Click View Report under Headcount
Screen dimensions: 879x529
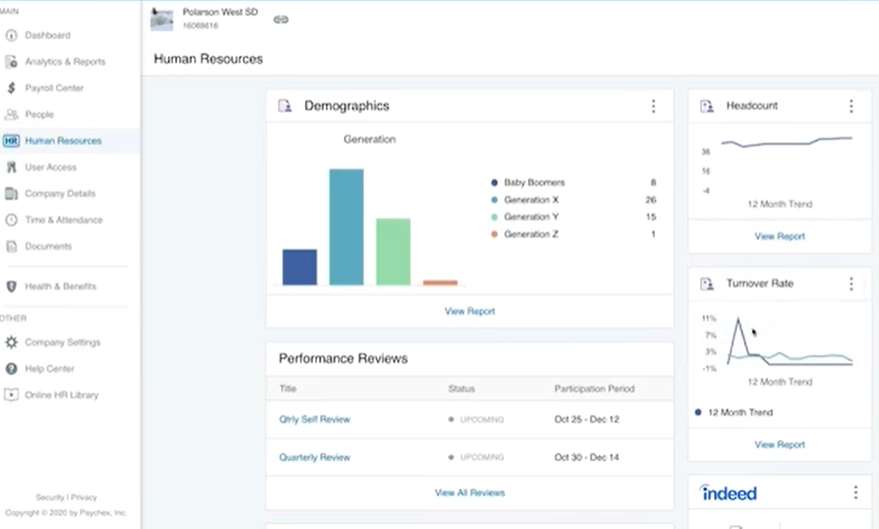780,236
